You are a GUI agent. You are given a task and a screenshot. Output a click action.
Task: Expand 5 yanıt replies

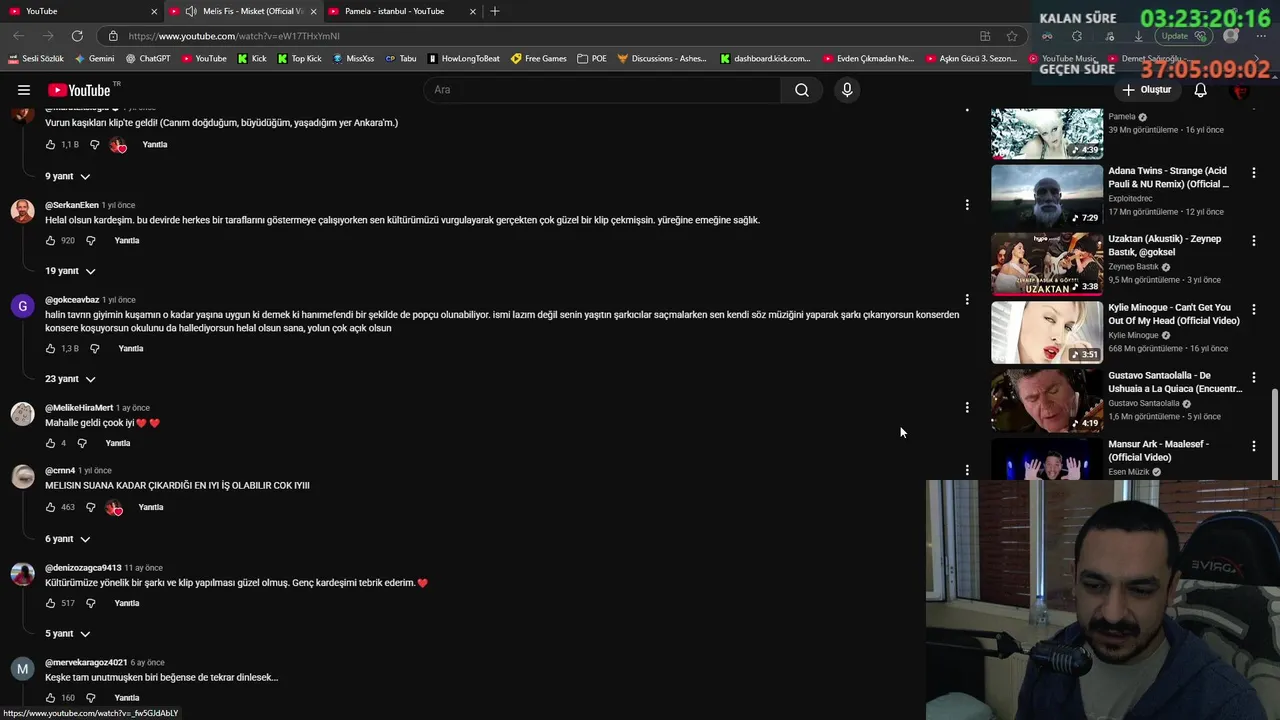(67, 634)
